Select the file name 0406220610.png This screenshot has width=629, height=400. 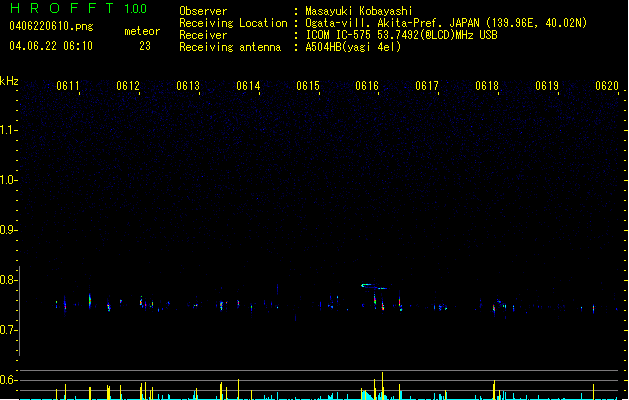[51, 26]
